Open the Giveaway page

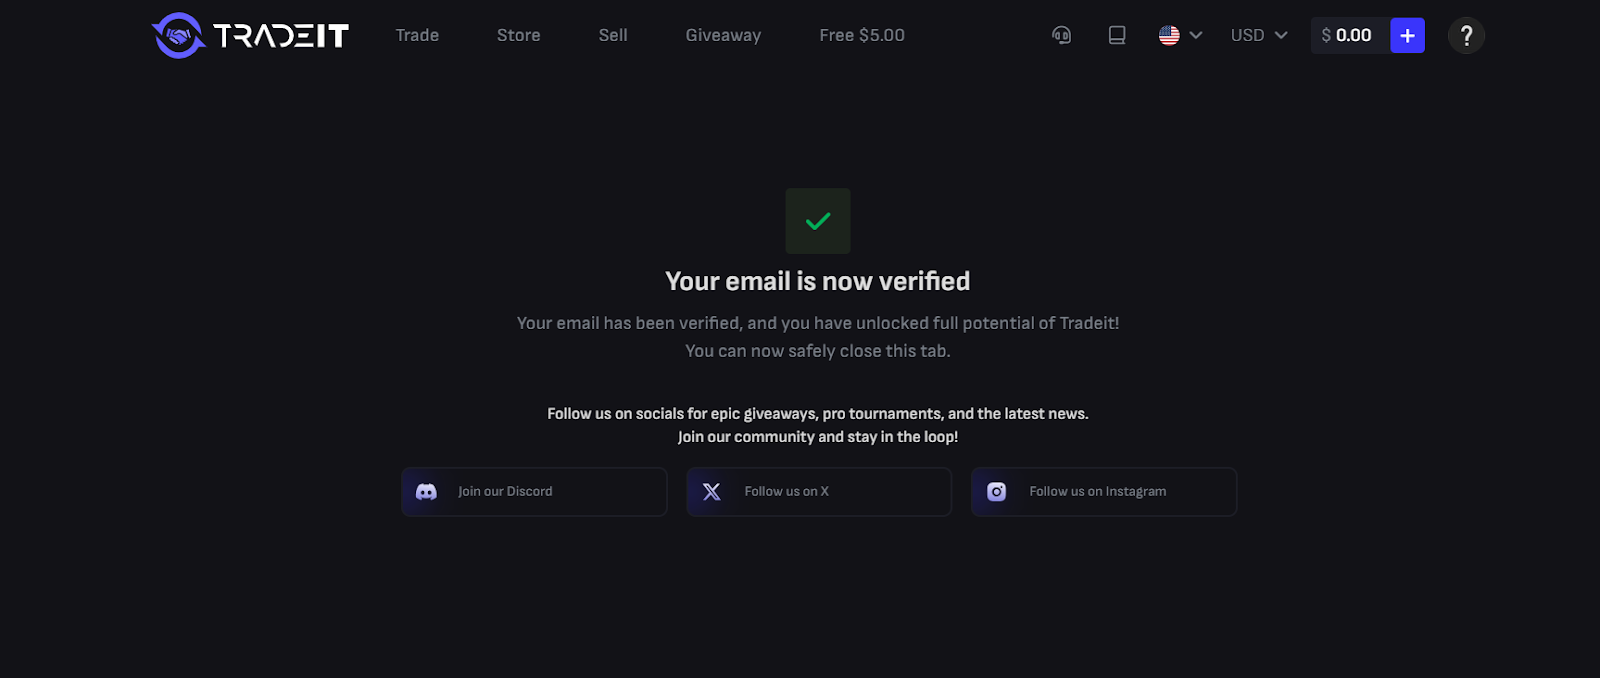[723, 35]
